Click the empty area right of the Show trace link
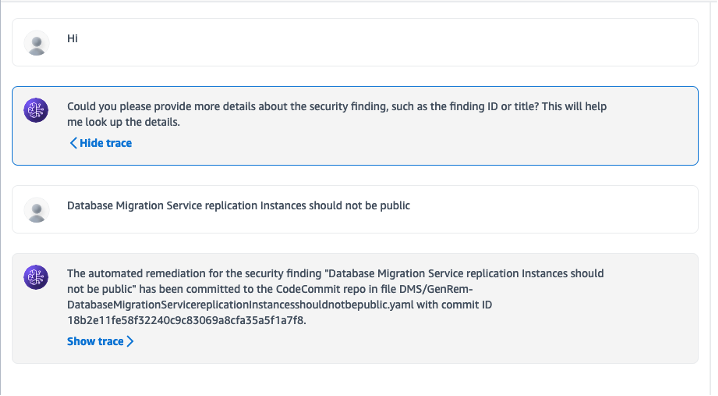The image size is (718, 396). click(412, 342)
